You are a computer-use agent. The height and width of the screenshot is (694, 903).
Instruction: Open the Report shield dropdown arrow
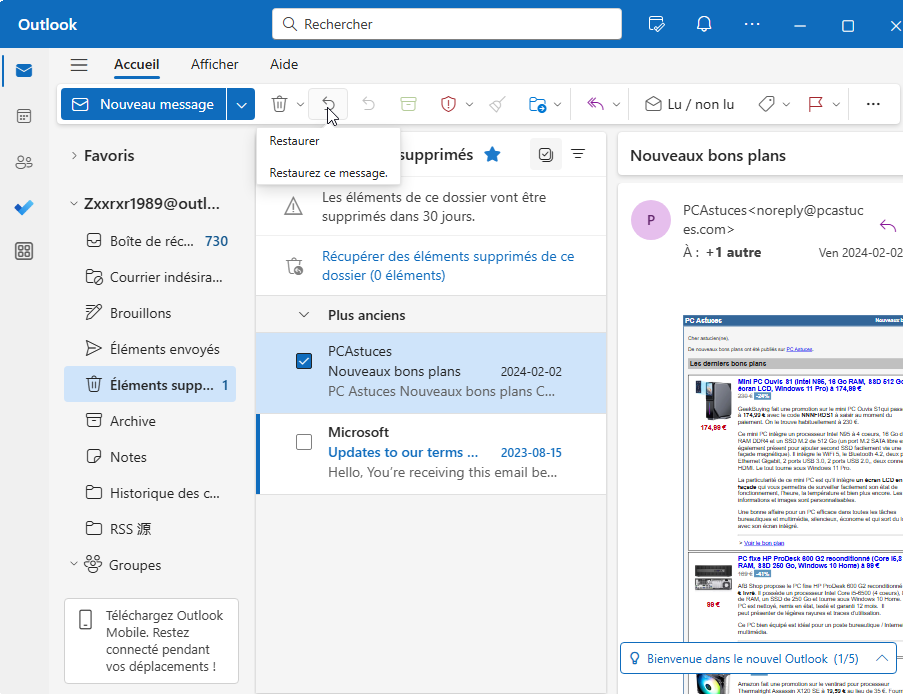click(469, 104)
